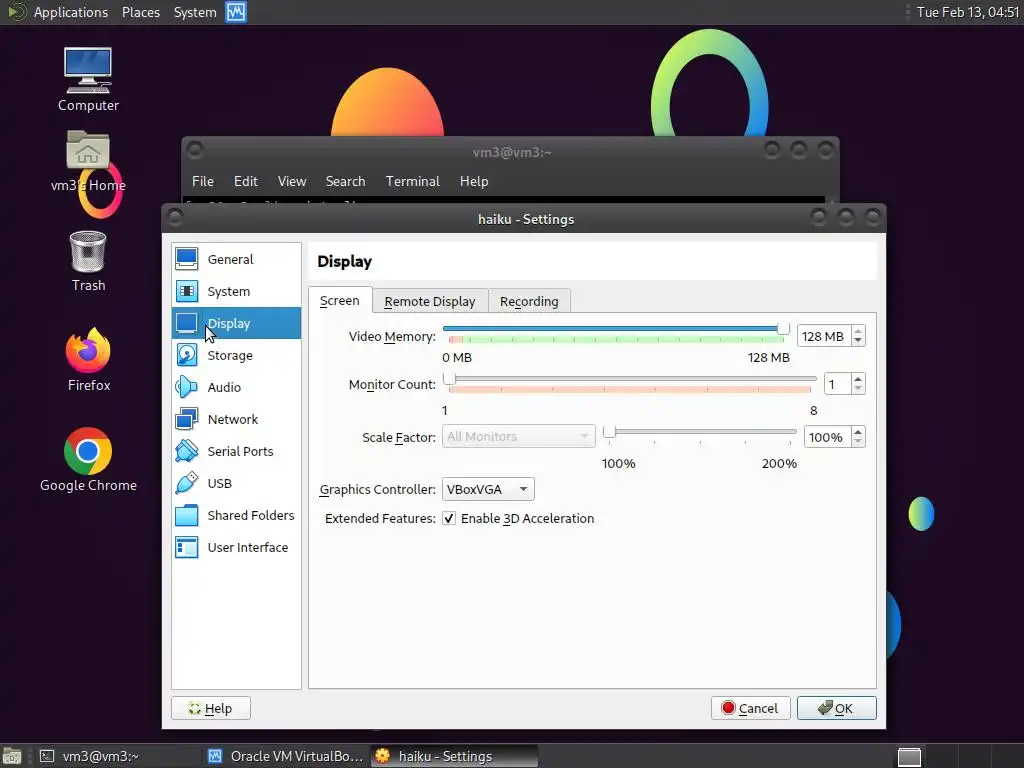Switch to the Screen tab
The image size is (1024, 768).
[340, 300]
